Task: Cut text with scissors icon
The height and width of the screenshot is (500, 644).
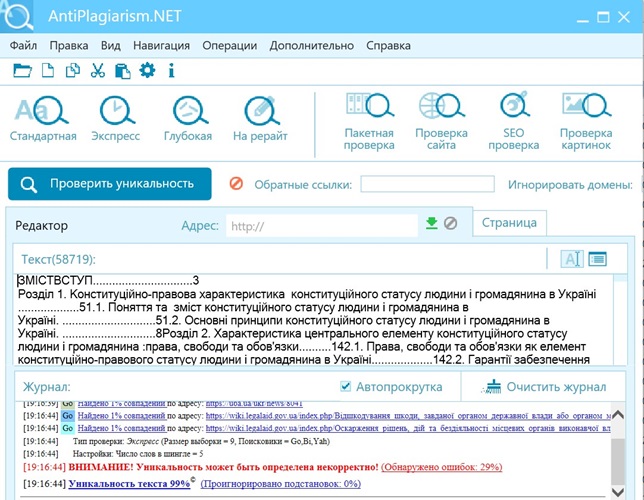Action: tap(98, 71)
